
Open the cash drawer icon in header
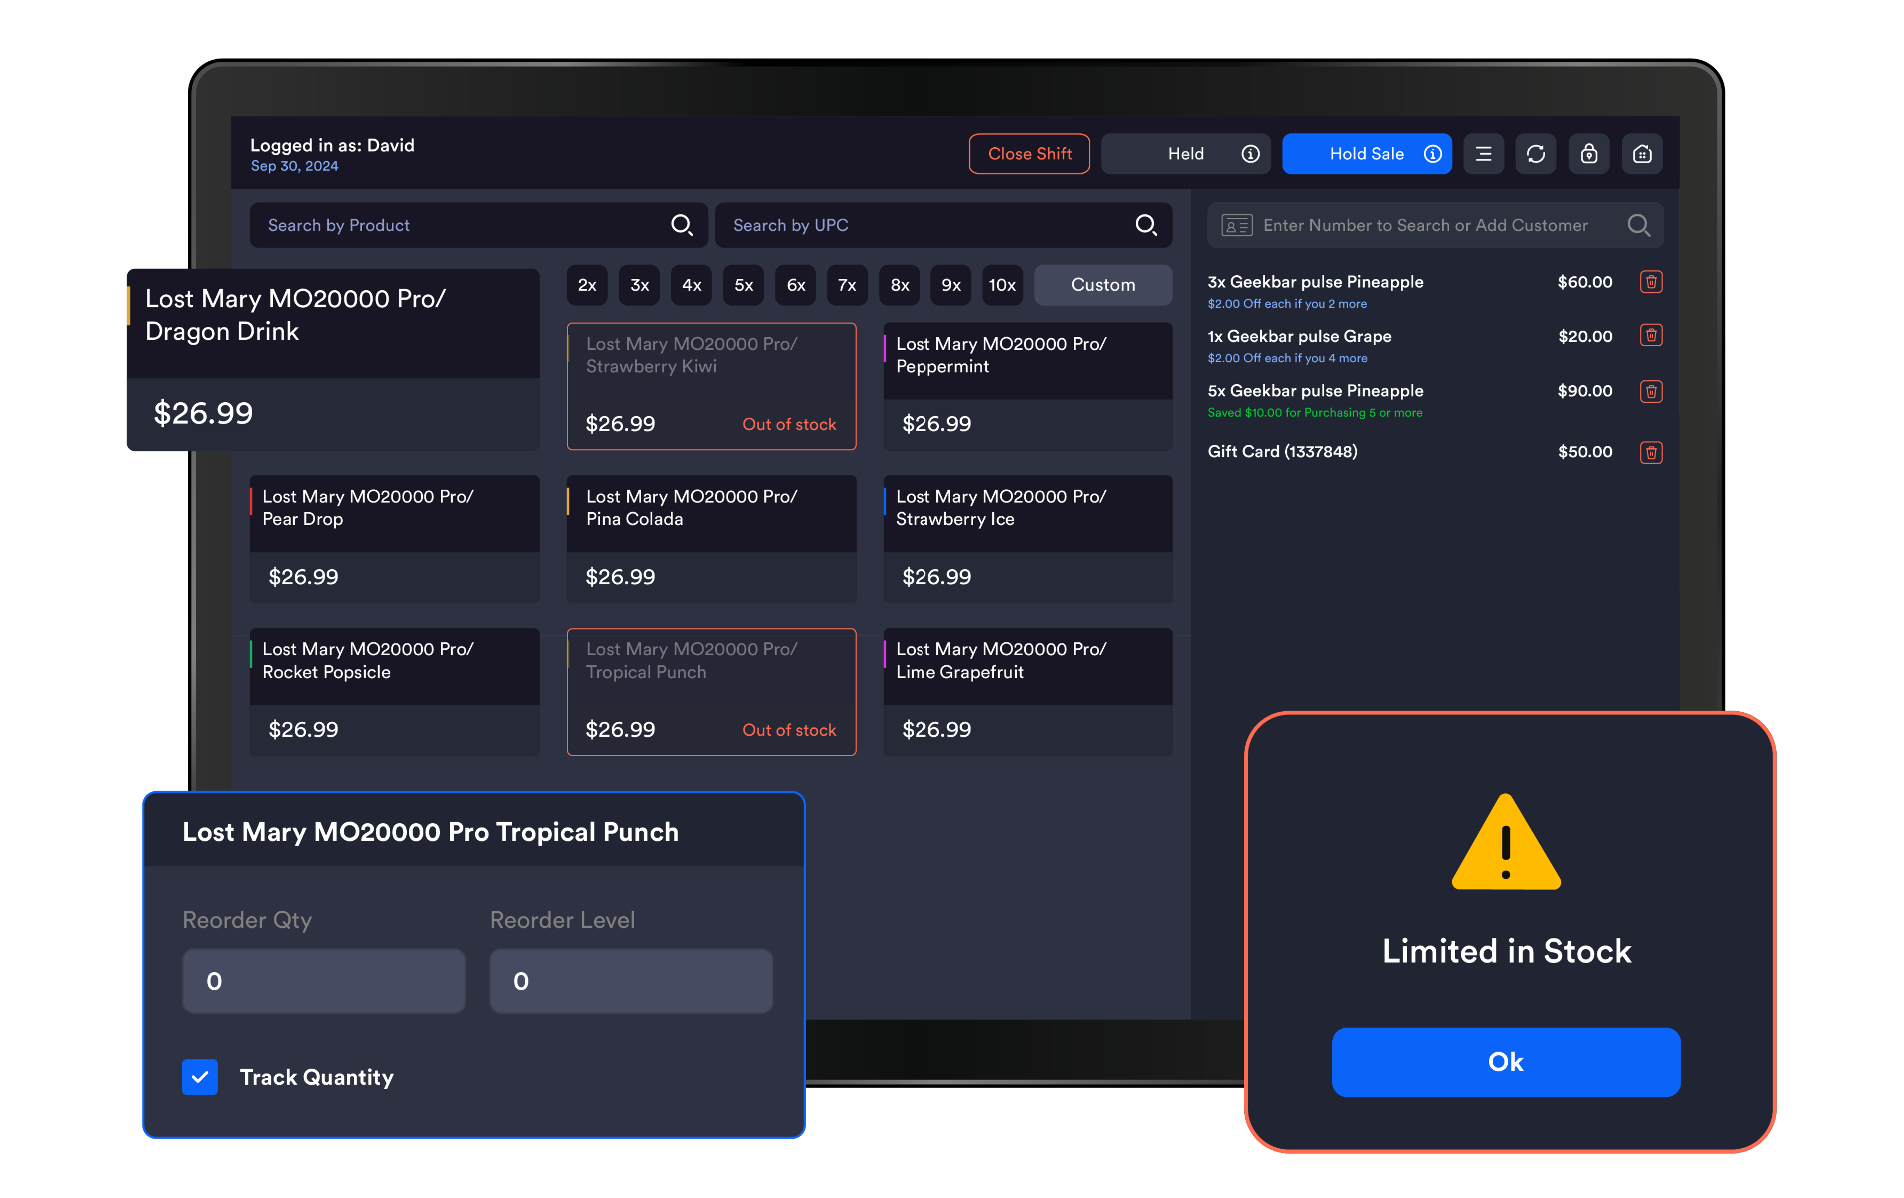[1642, 154]
